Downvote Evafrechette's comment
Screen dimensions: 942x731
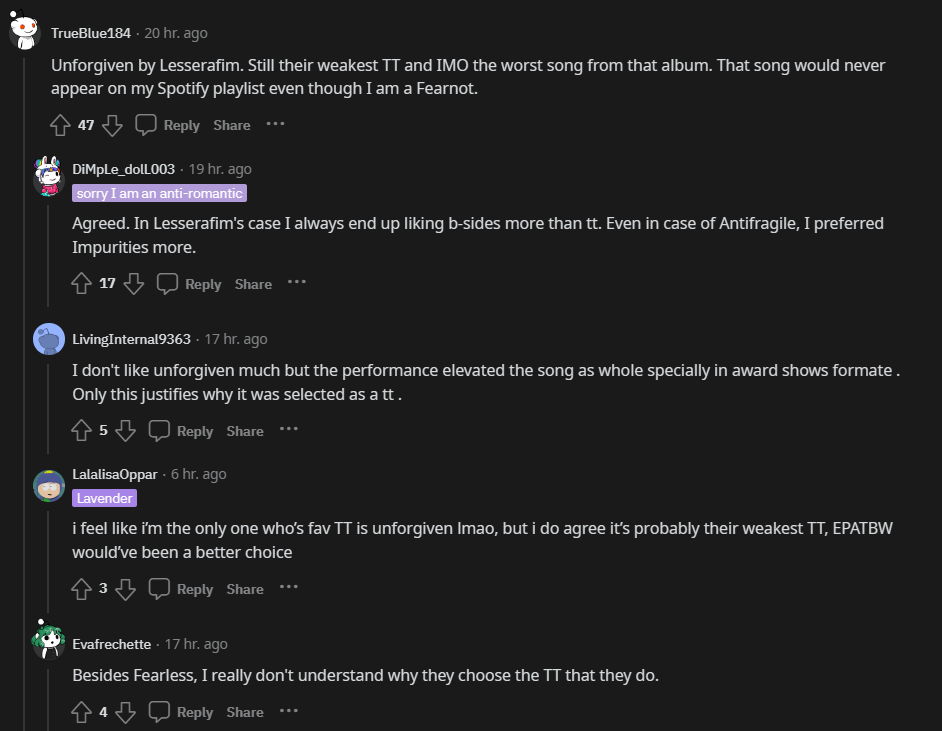(125, 712)
